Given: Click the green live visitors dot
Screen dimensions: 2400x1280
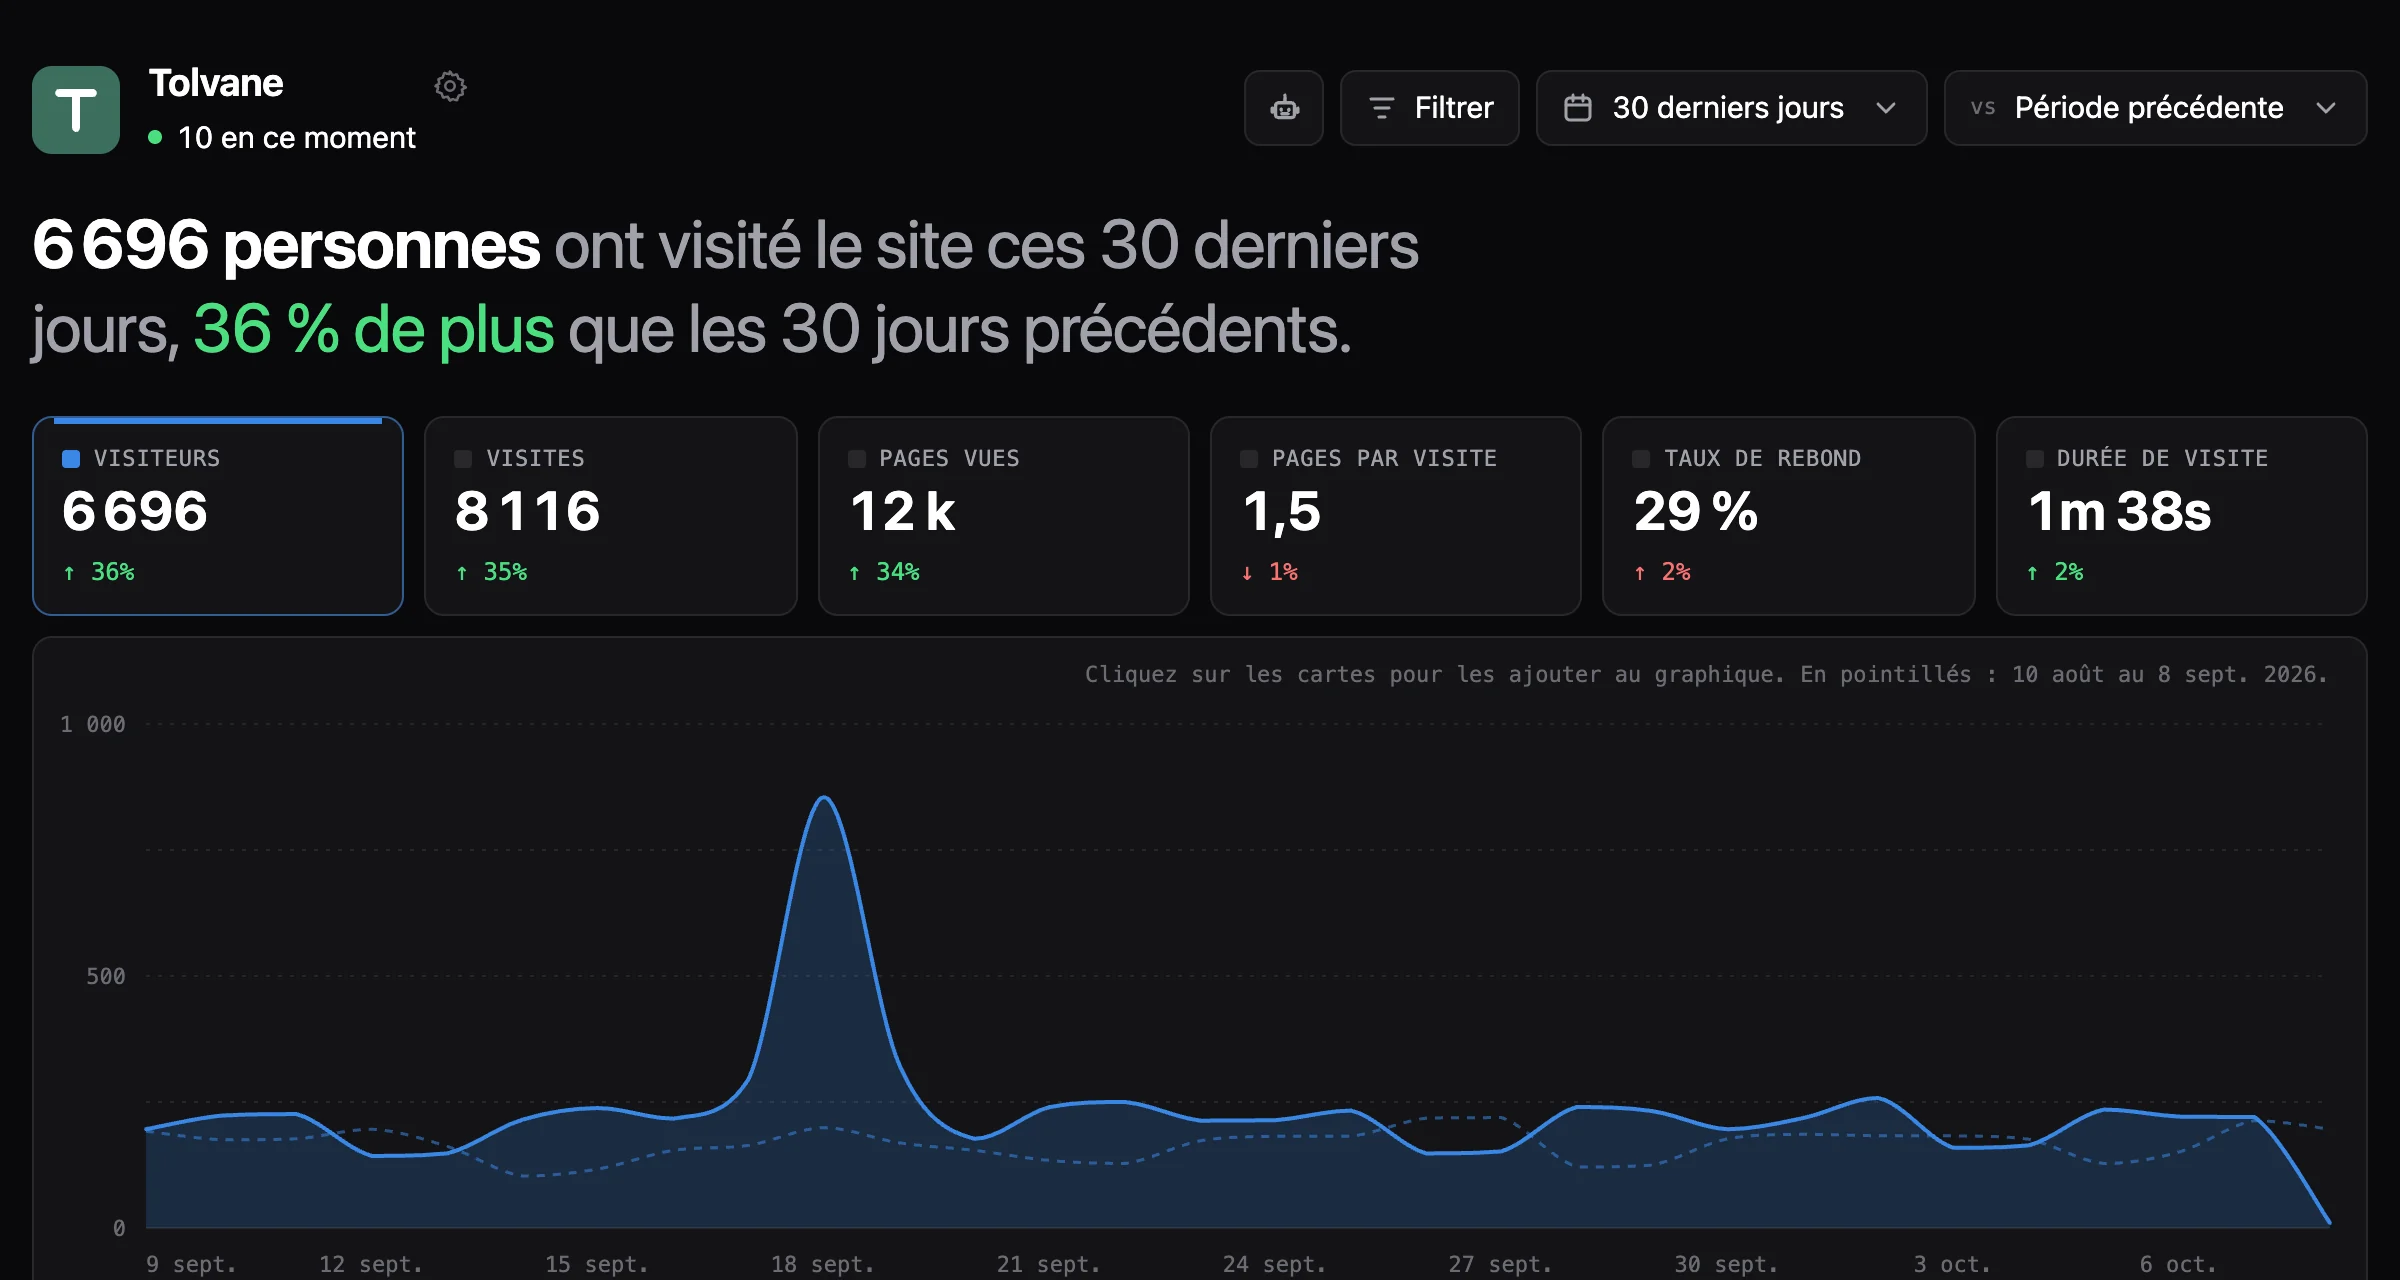Looking at the screenshot, I should pos(155,137).
